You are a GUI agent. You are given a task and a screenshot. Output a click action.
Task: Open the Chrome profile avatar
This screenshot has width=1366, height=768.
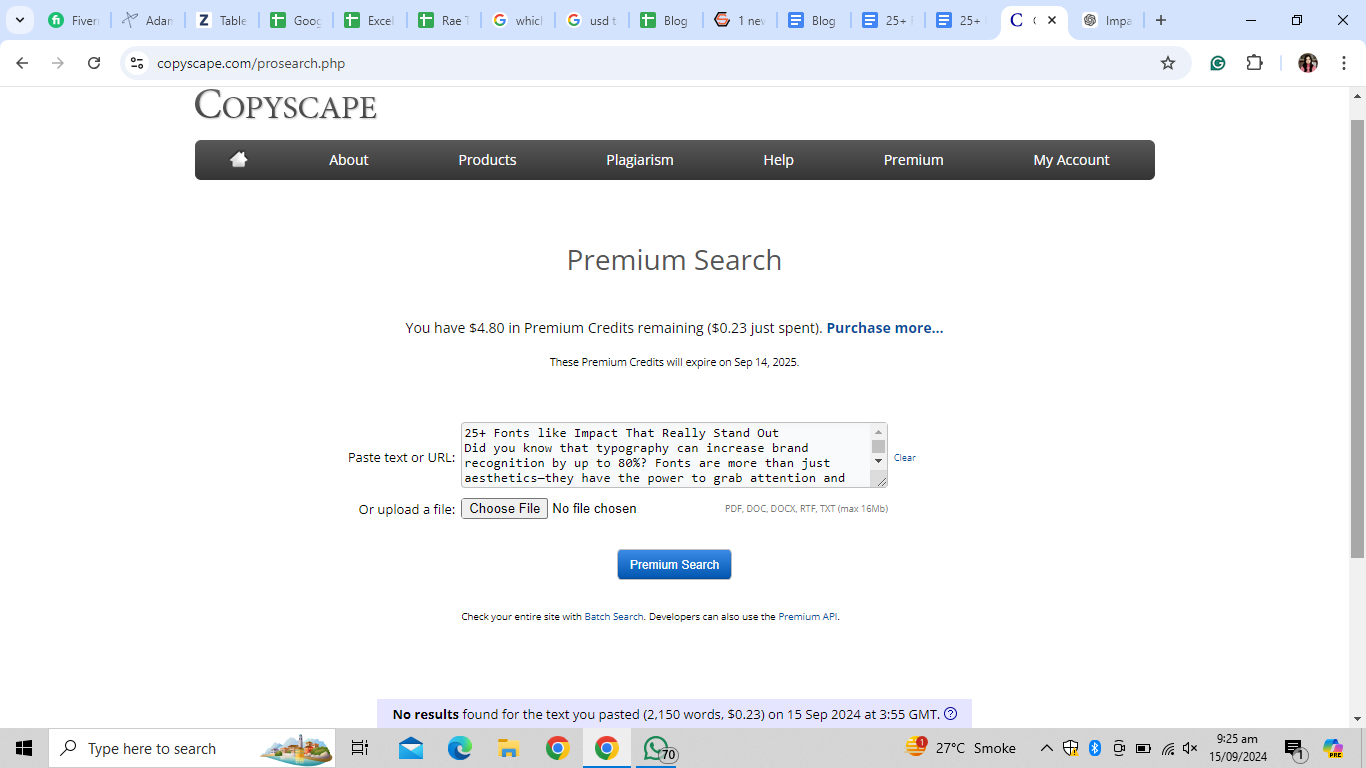pyautogui.click(x=1308, y=63)
